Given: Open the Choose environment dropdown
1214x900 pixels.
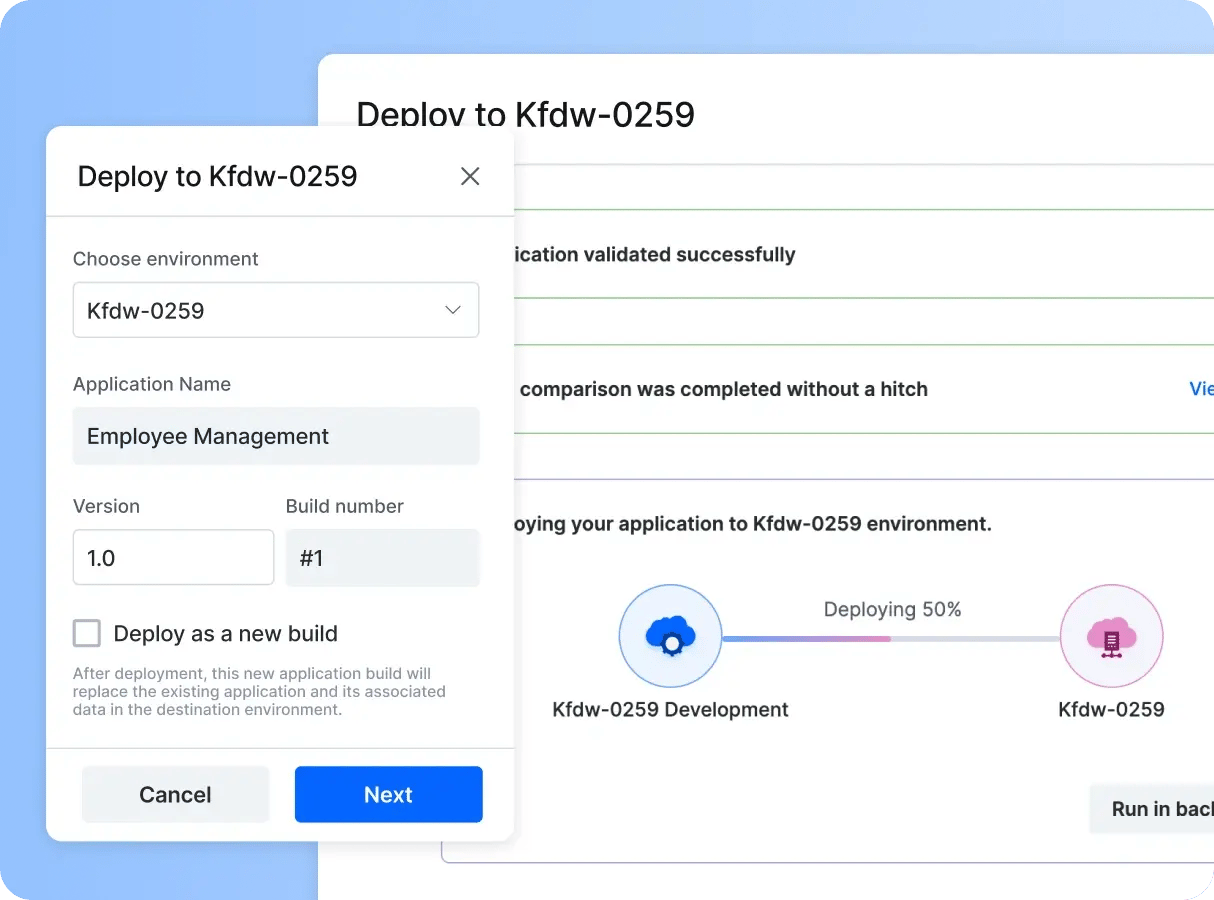Looking at the screenshot, I should pyautogui.click(x=275, y=310).
